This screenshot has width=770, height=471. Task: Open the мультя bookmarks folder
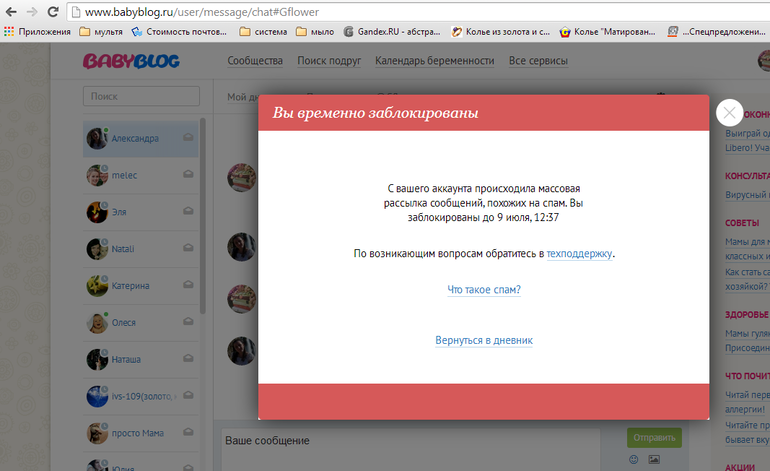(x=101, y=31)
